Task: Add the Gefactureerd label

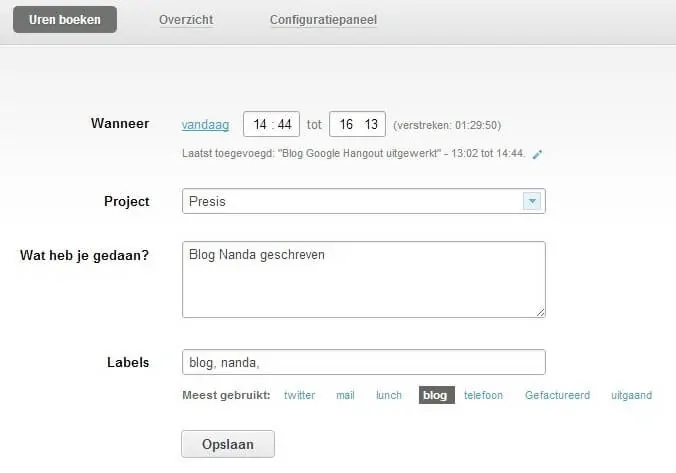Action: coord(557,395)
